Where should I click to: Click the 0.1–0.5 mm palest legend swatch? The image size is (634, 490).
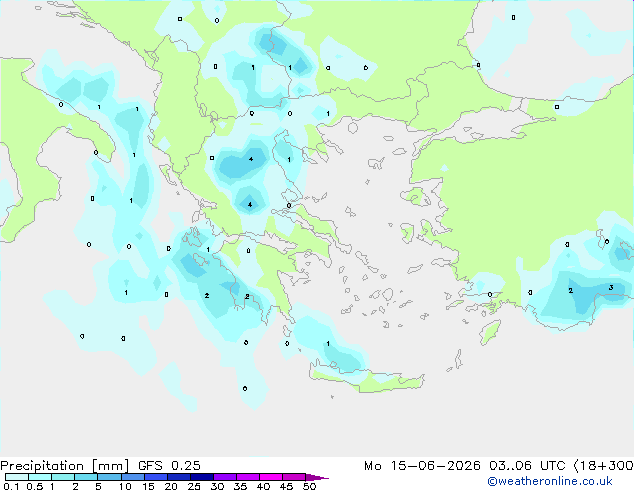pyautogui.click(x=17, y=477)
